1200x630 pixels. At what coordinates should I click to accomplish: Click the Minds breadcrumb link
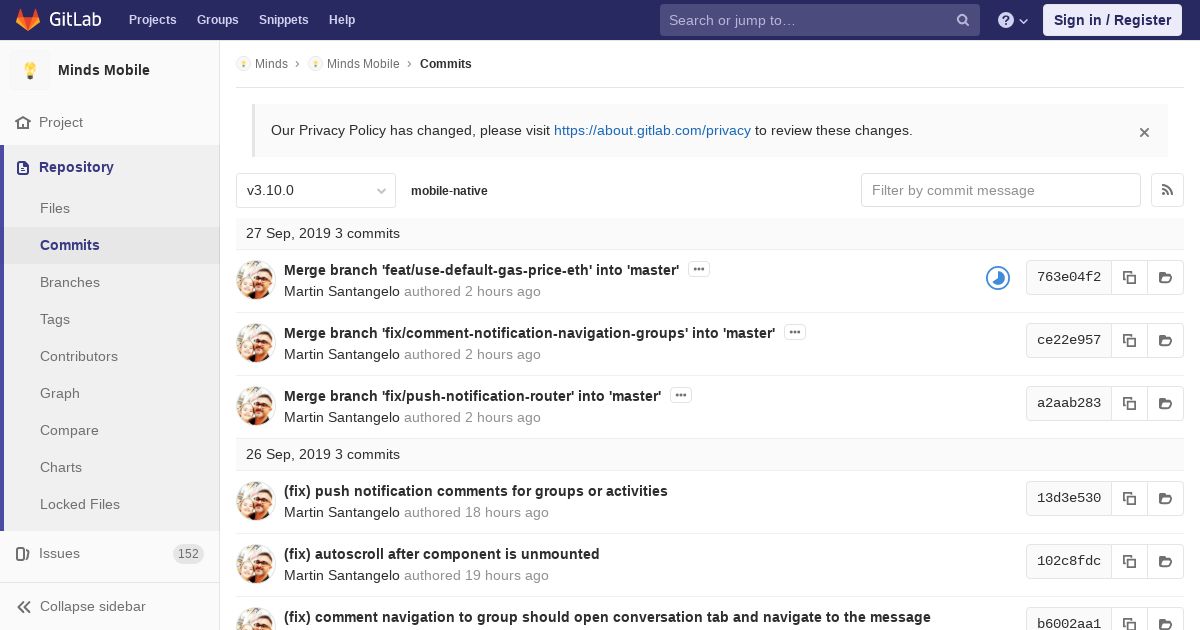point(271,64)
